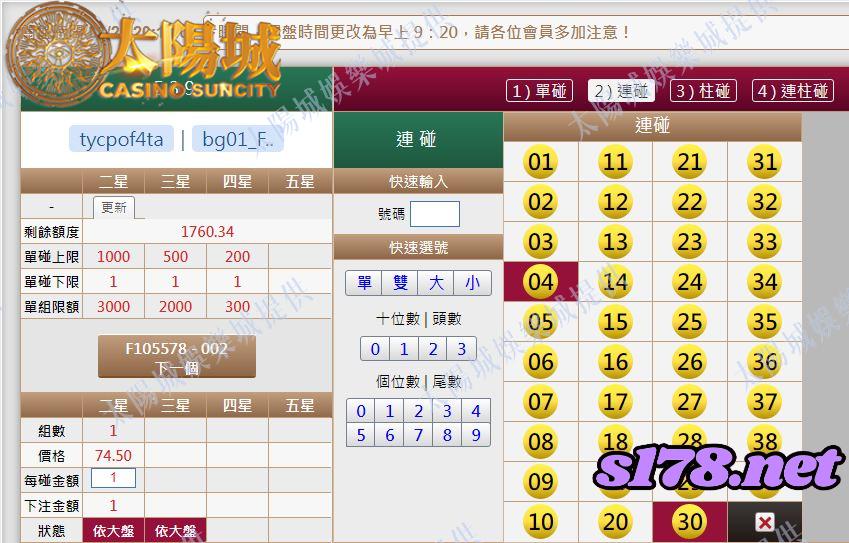Quick-select odd numbers with 單
This screenshot has height=543, width=849.
364,283
